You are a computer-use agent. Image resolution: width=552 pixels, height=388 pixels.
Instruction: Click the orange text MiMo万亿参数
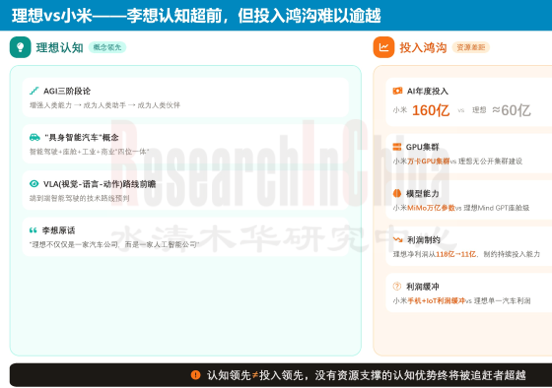click(431, 208)
